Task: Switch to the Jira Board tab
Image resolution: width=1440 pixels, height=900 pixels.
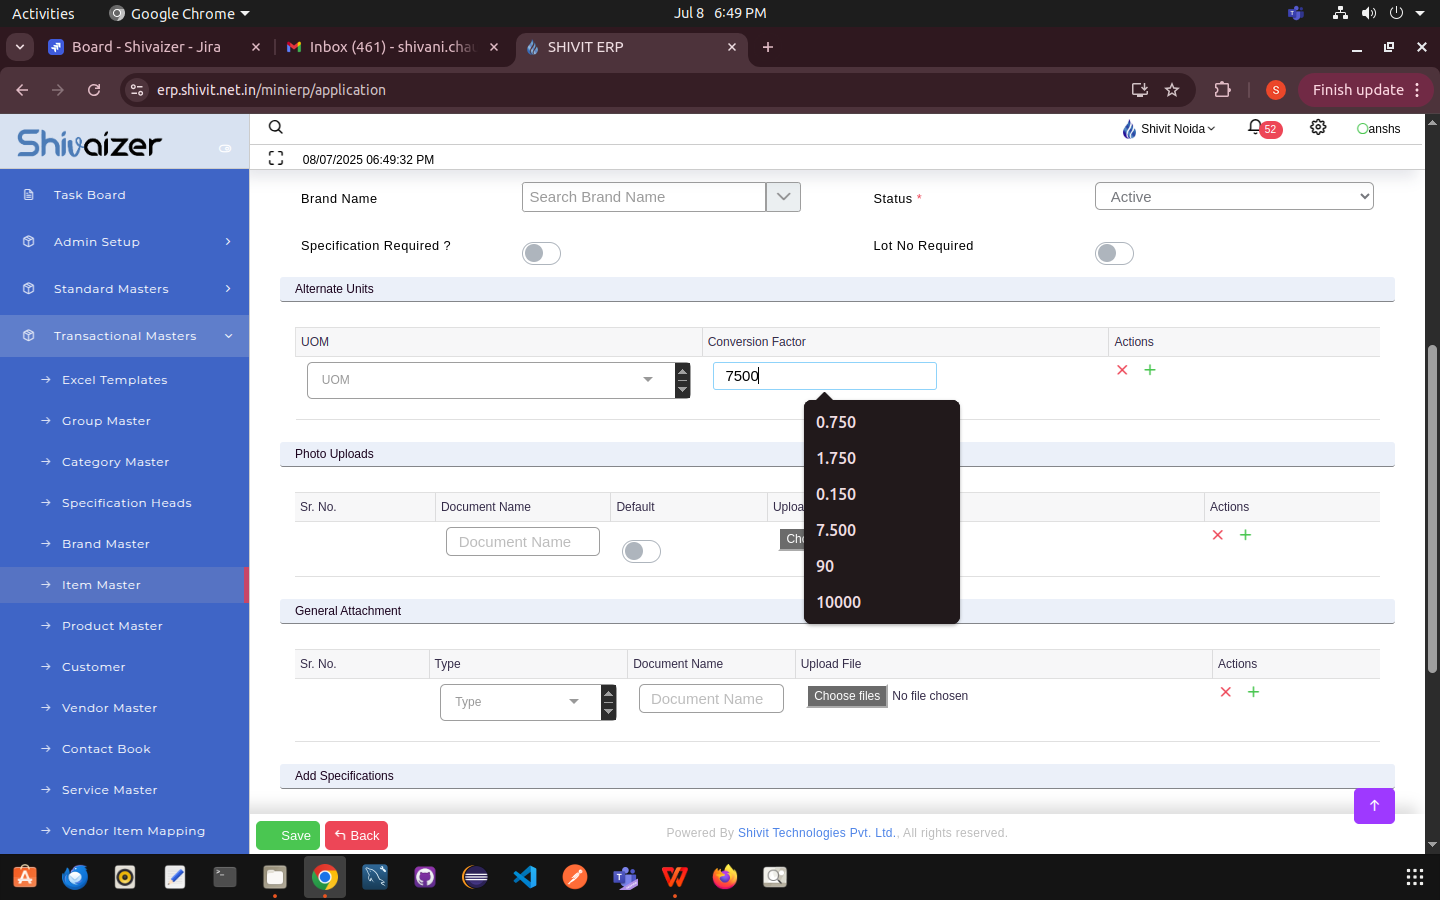Action: coord(146,47)
